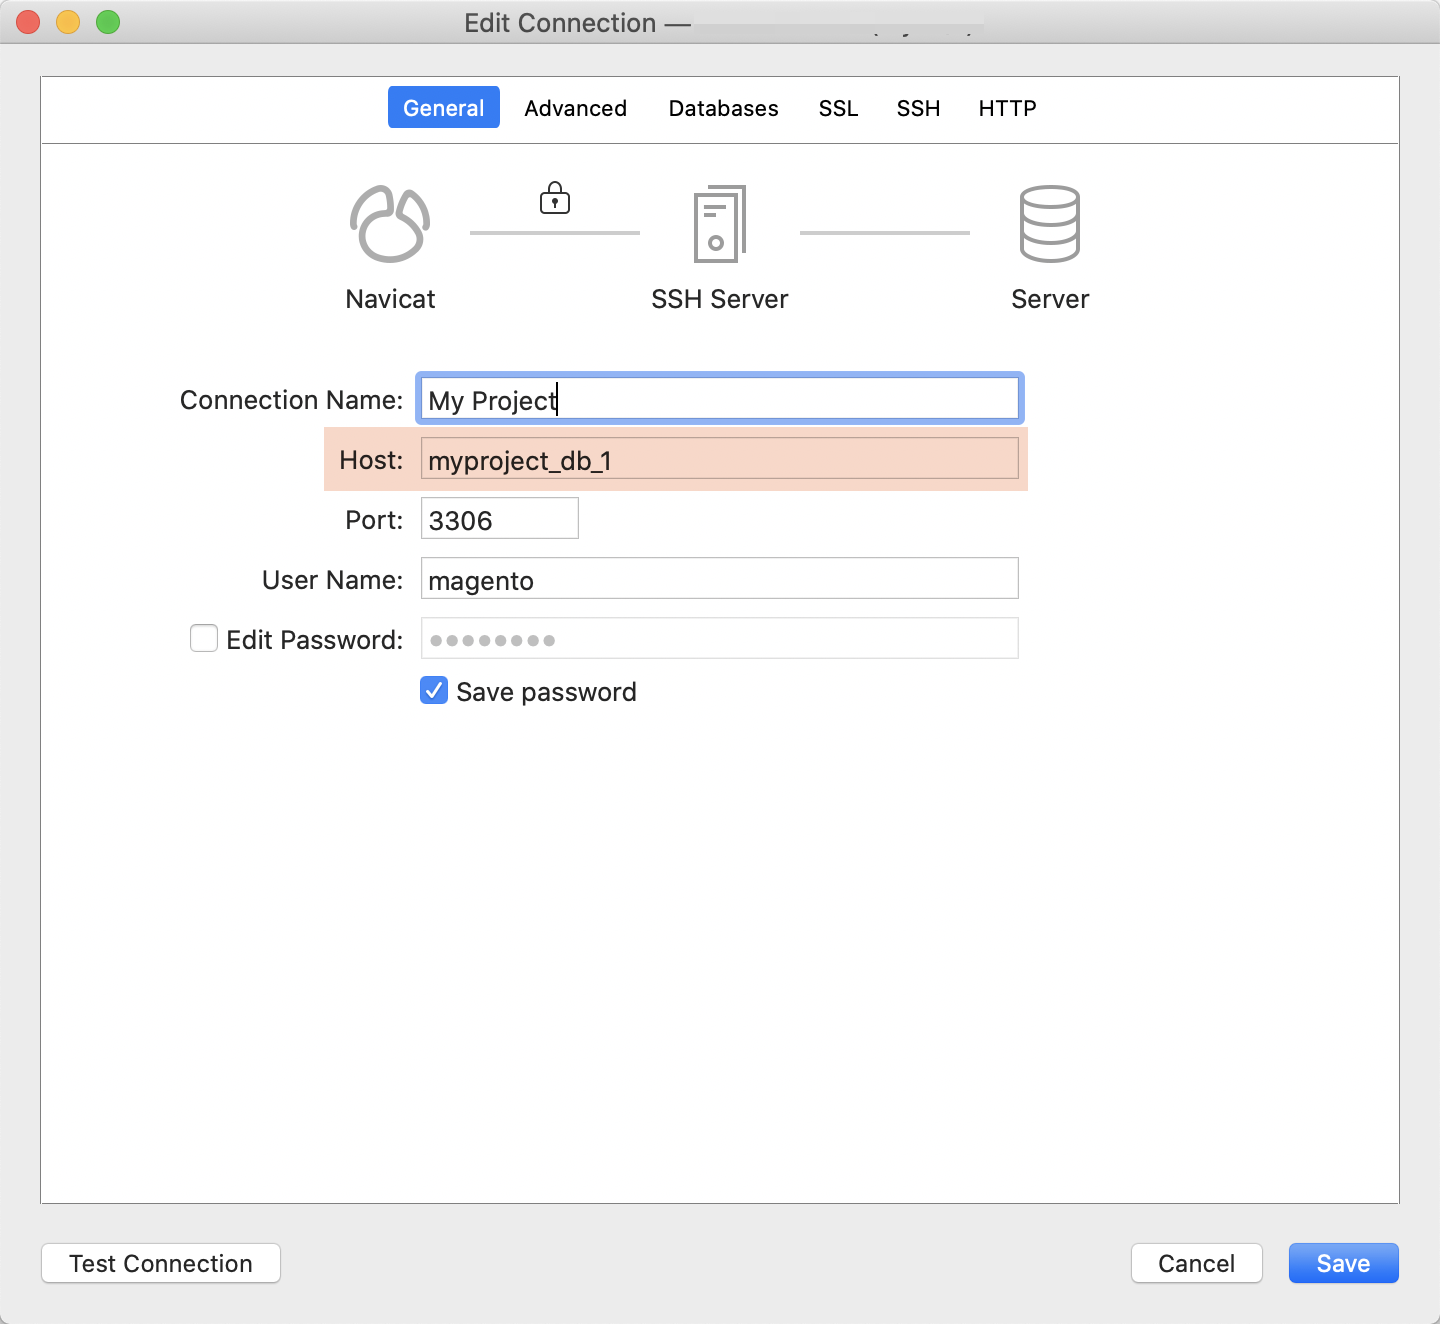Click the Host field containing myproject_db_1

coord(720,459)
